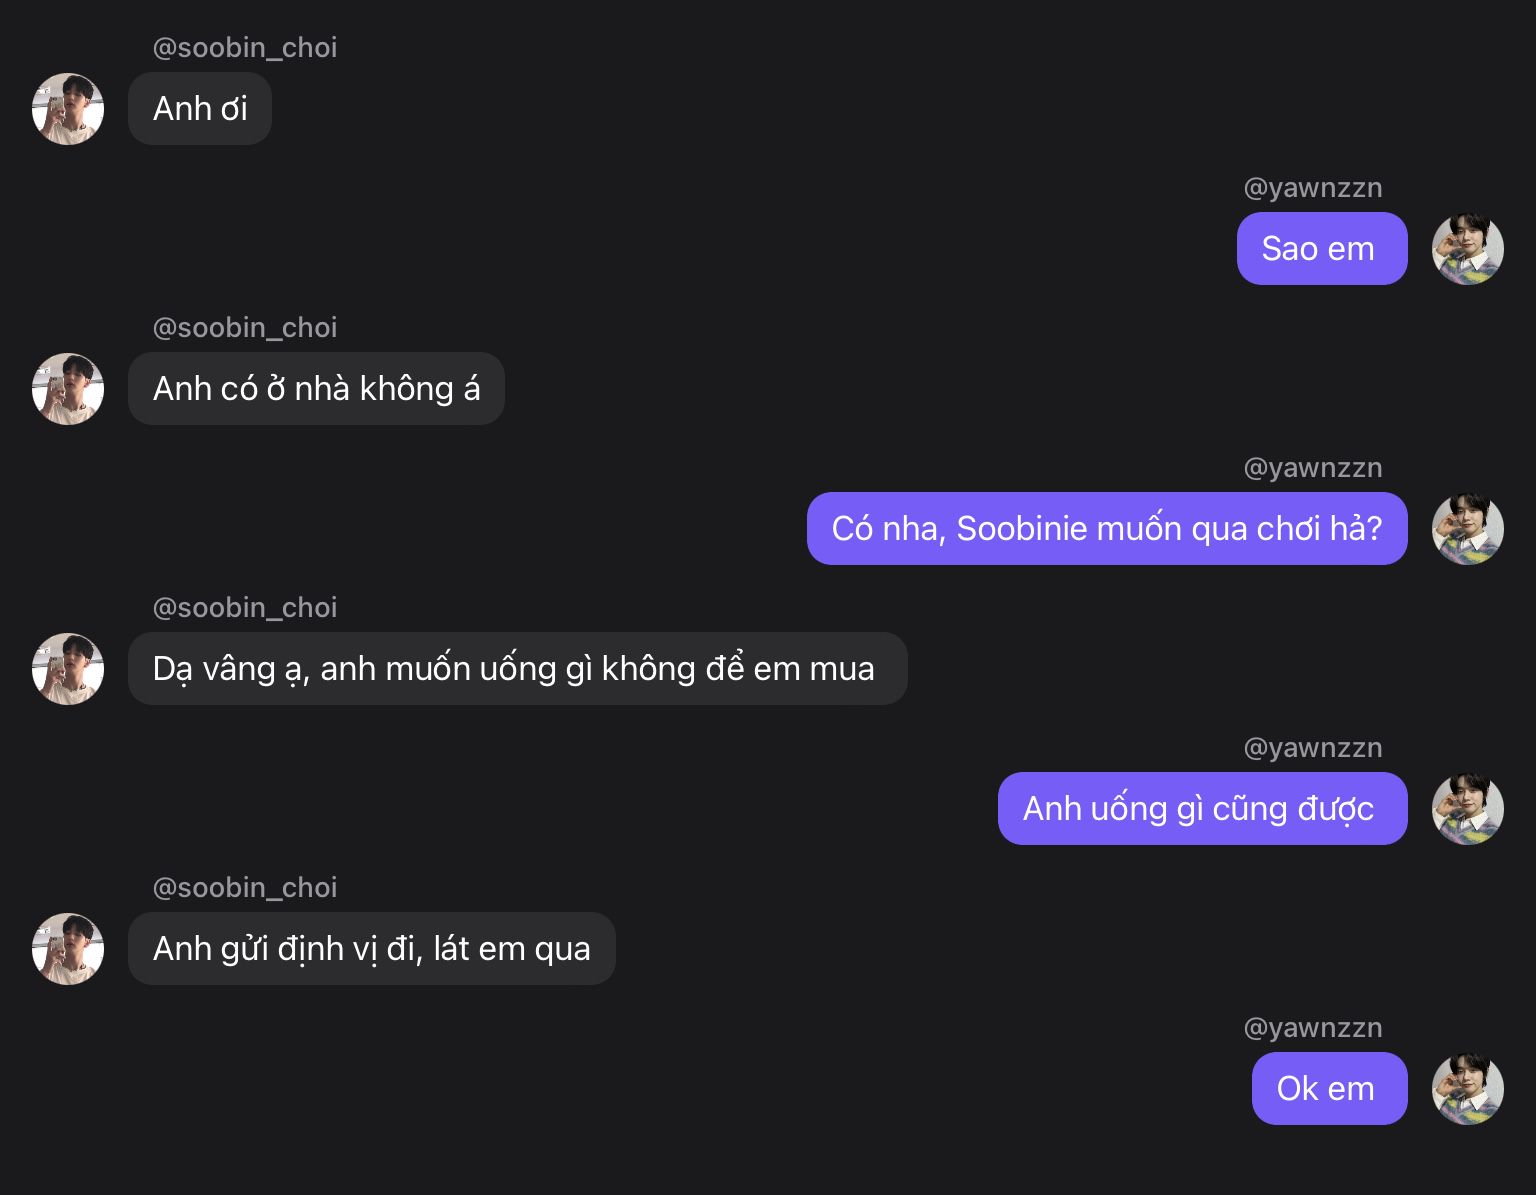Click yawnzzn's avatar next to "Ok em"

[1467, 1089]
